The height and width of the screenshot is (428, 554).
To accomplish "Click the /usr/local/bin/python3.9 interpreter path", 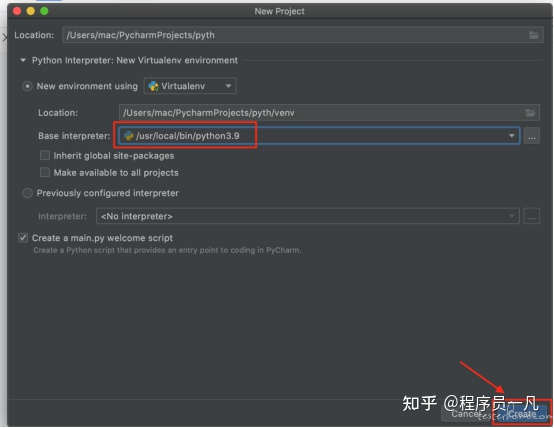I will point(188,136).
